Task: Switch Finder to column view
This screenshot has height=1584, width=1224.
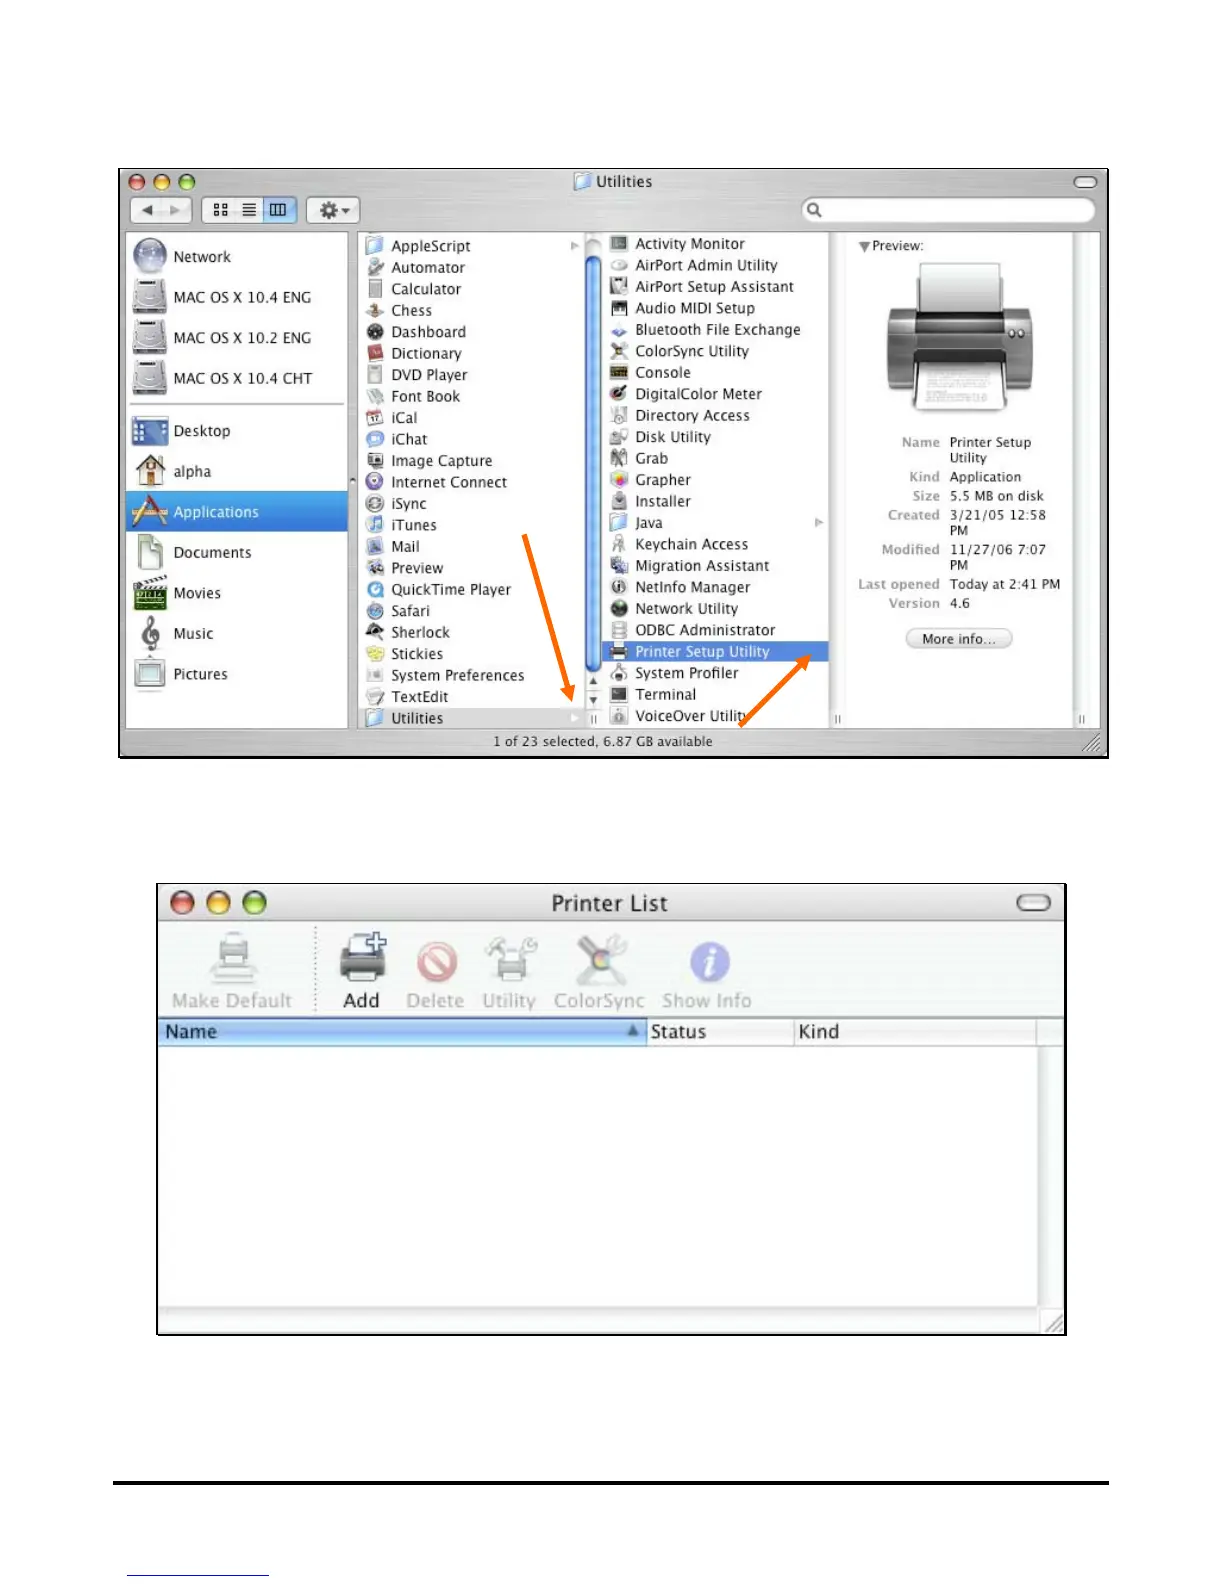Action: (278, 210)
